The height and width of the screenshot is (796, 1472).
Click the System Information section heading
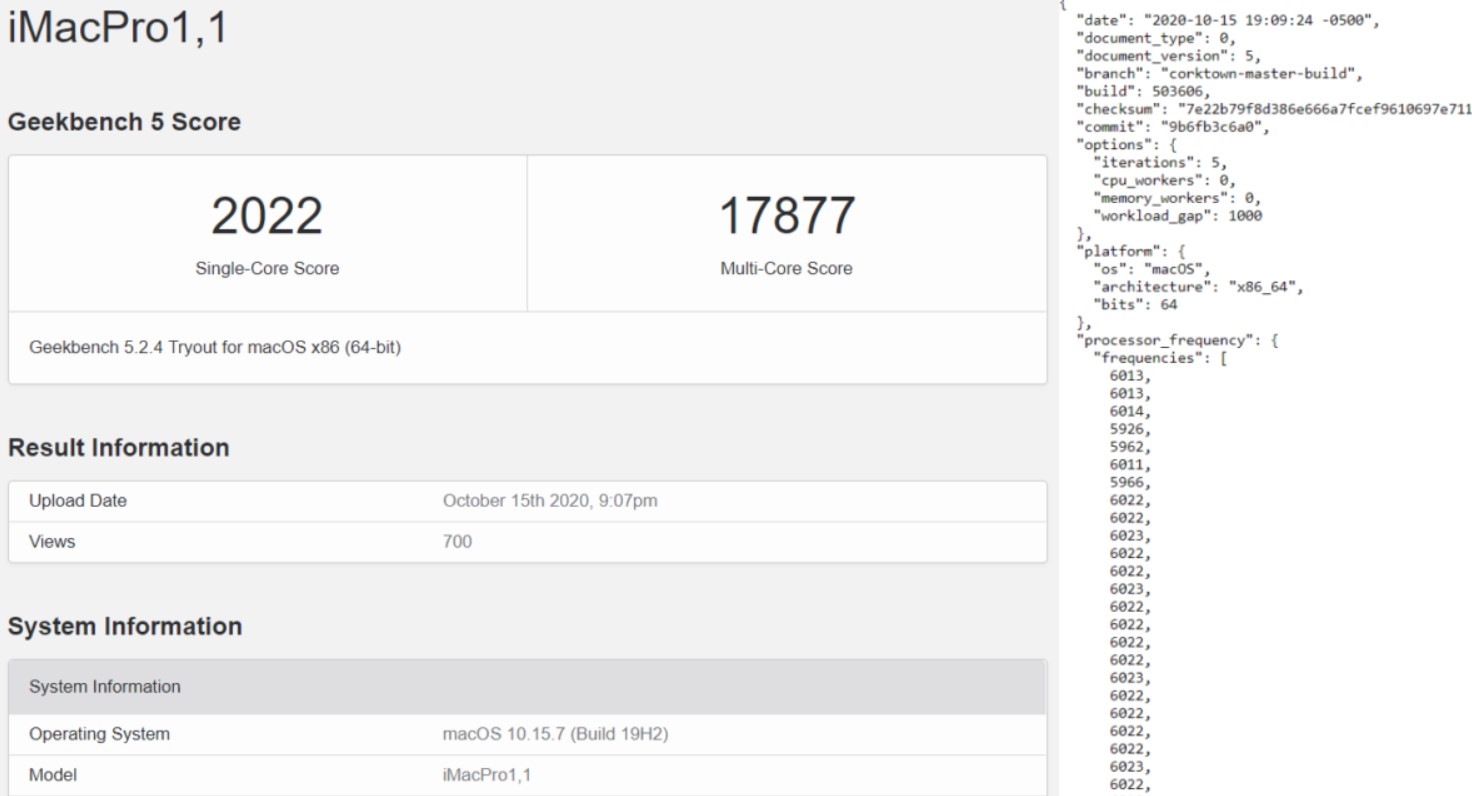click(125, 627)
